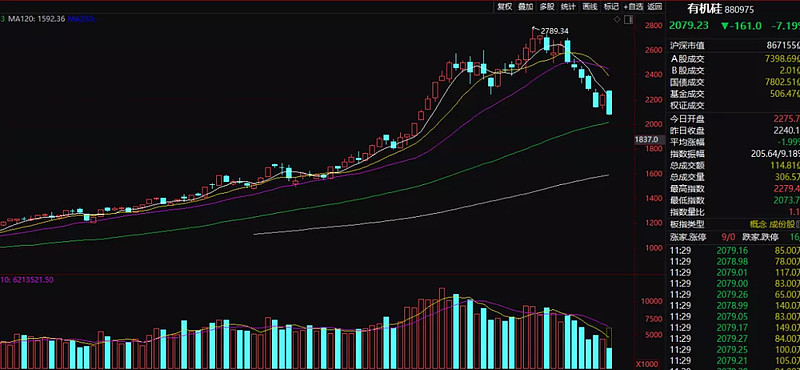Click the 复权 toolbar button
The image size is (800, 370).
click(x=505, y=7)
